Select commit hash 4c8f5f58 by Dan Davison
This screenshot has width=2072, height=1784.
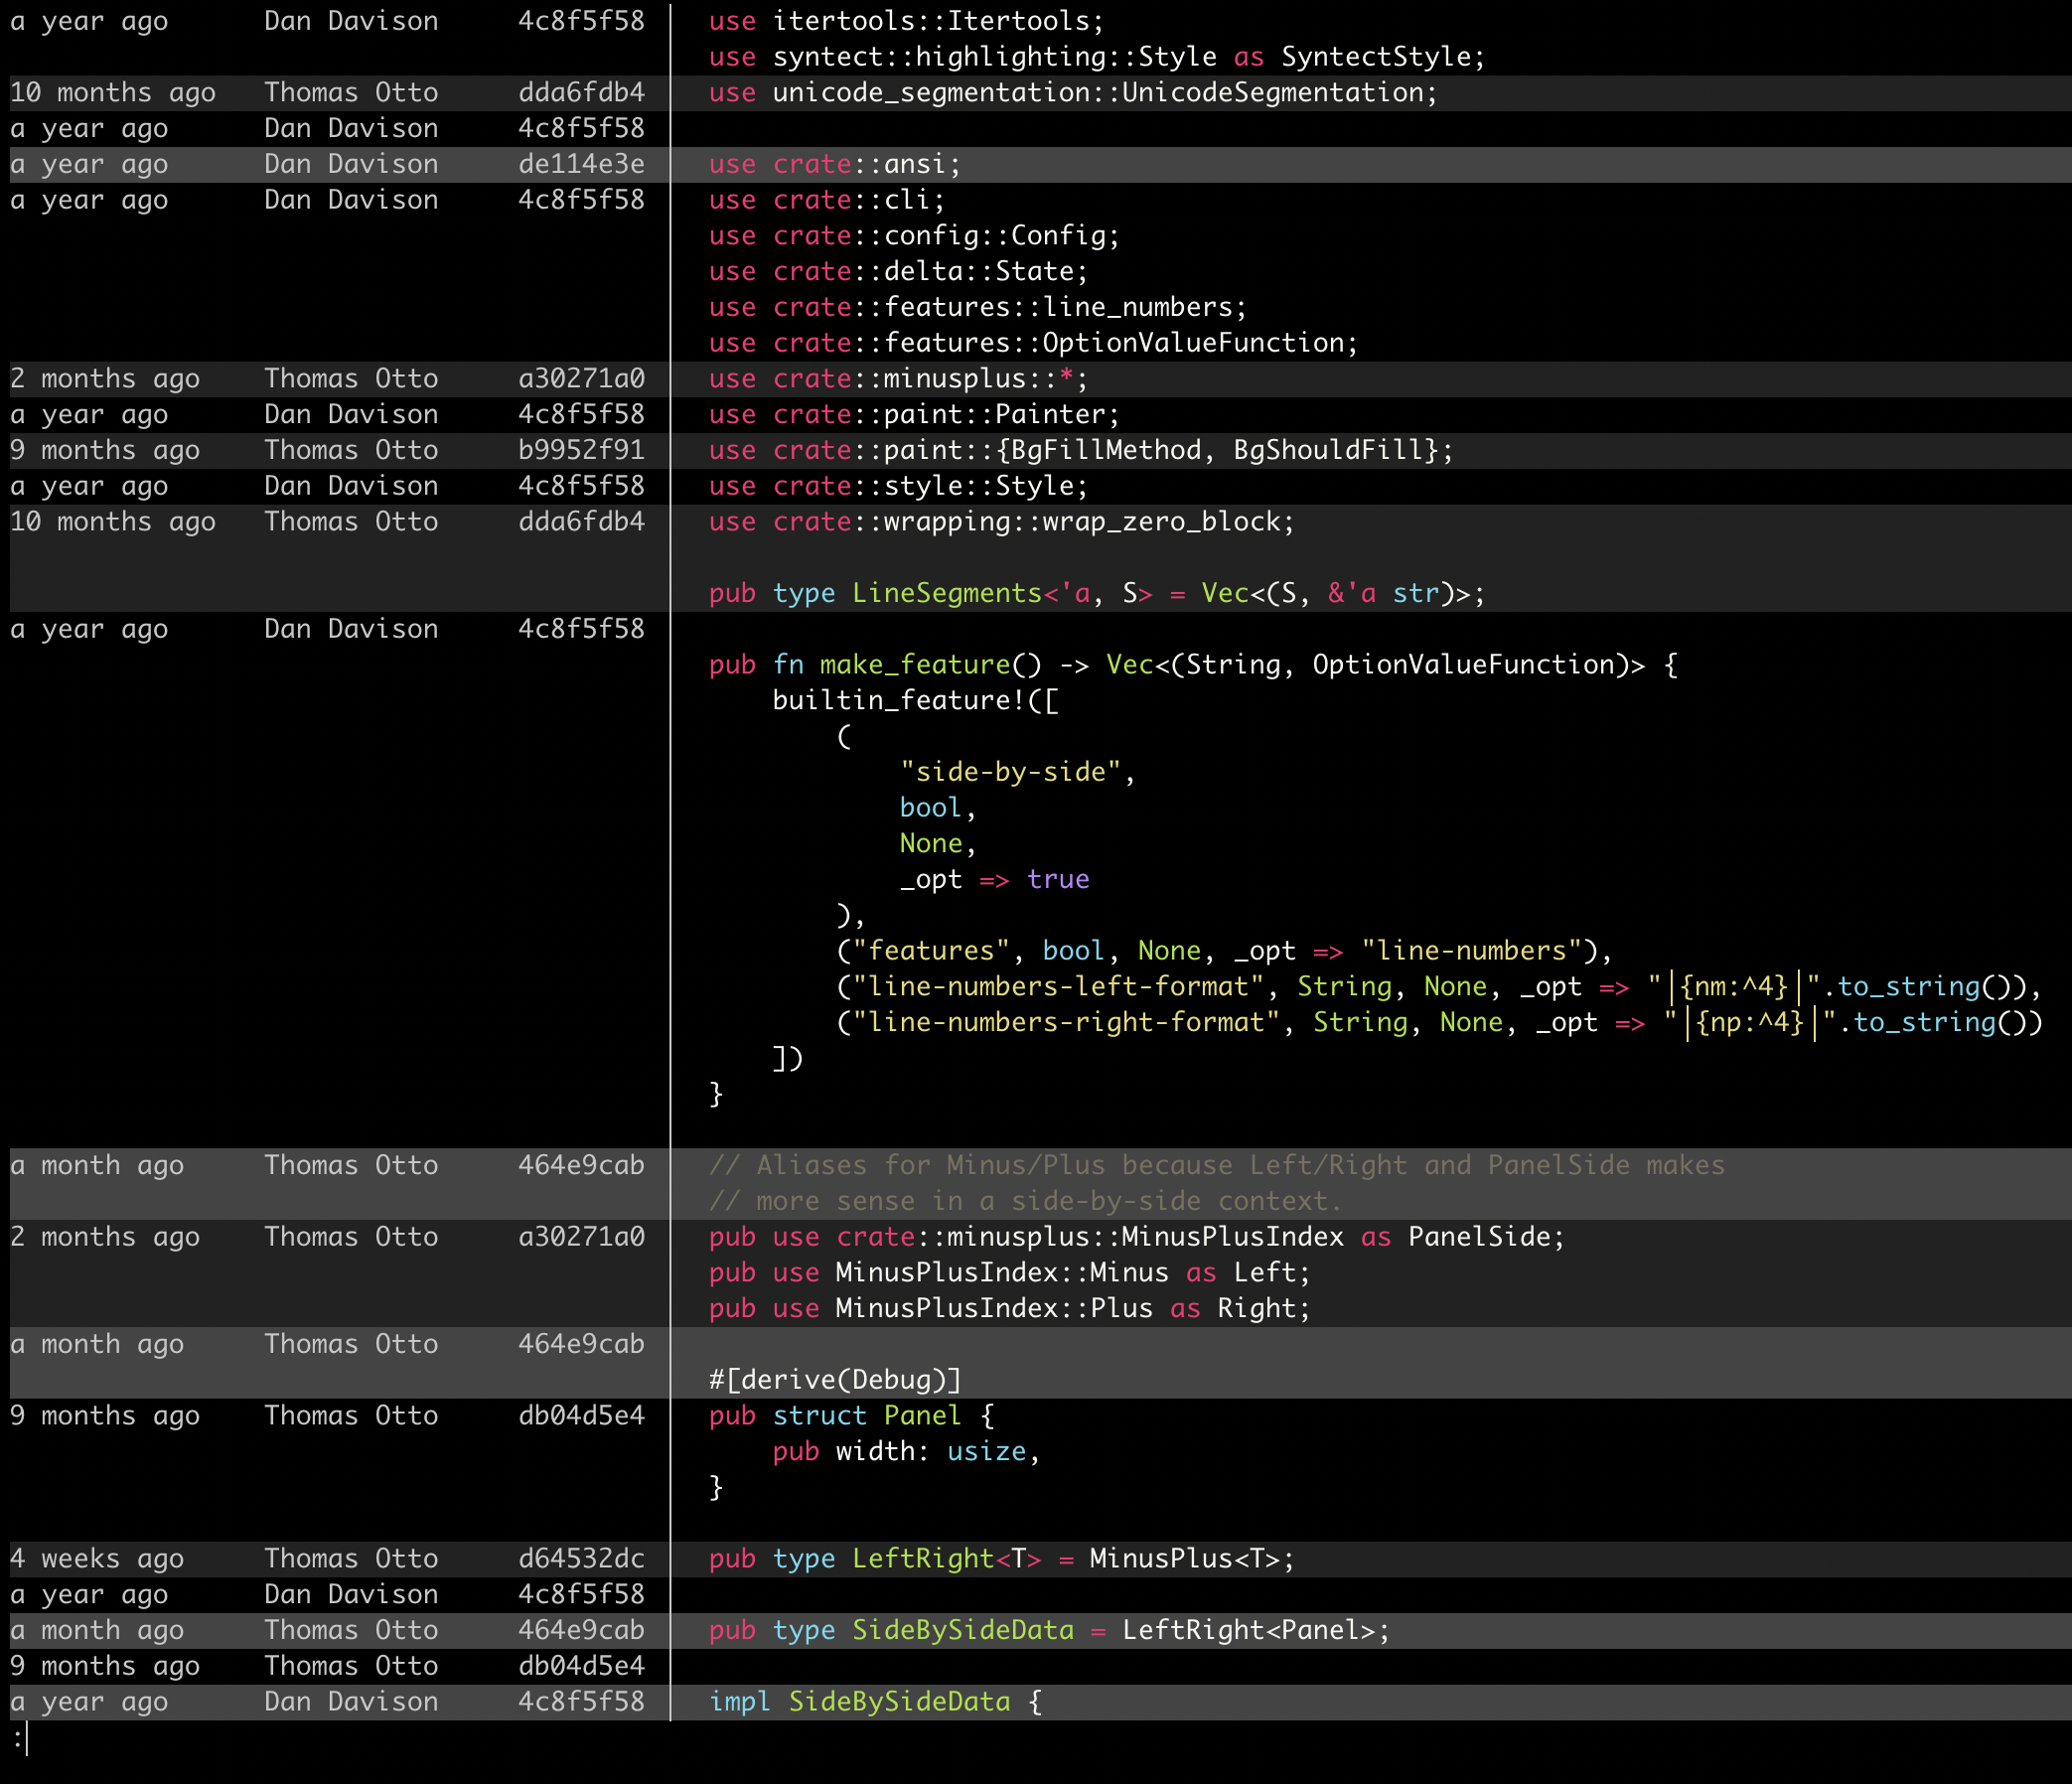pyautogui.click(x=580, y=20)
